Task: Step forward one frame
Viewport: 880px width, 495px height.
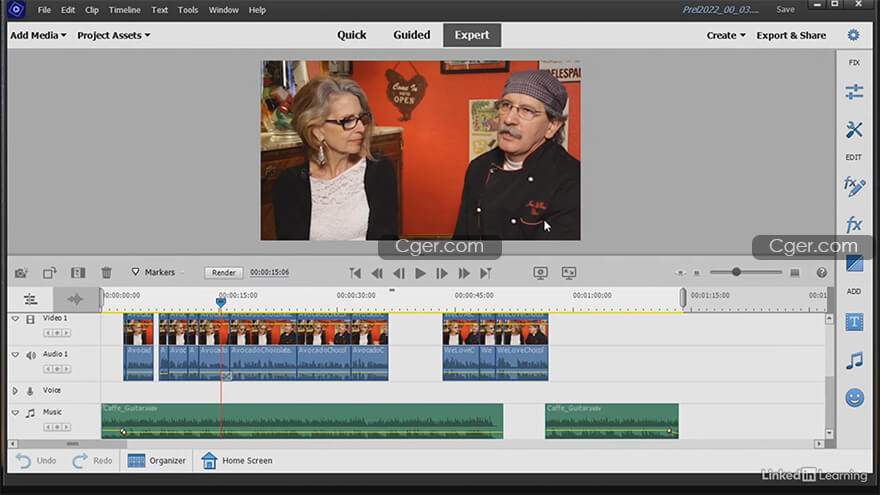Action: pyautogui.click(x=442, y=273)
